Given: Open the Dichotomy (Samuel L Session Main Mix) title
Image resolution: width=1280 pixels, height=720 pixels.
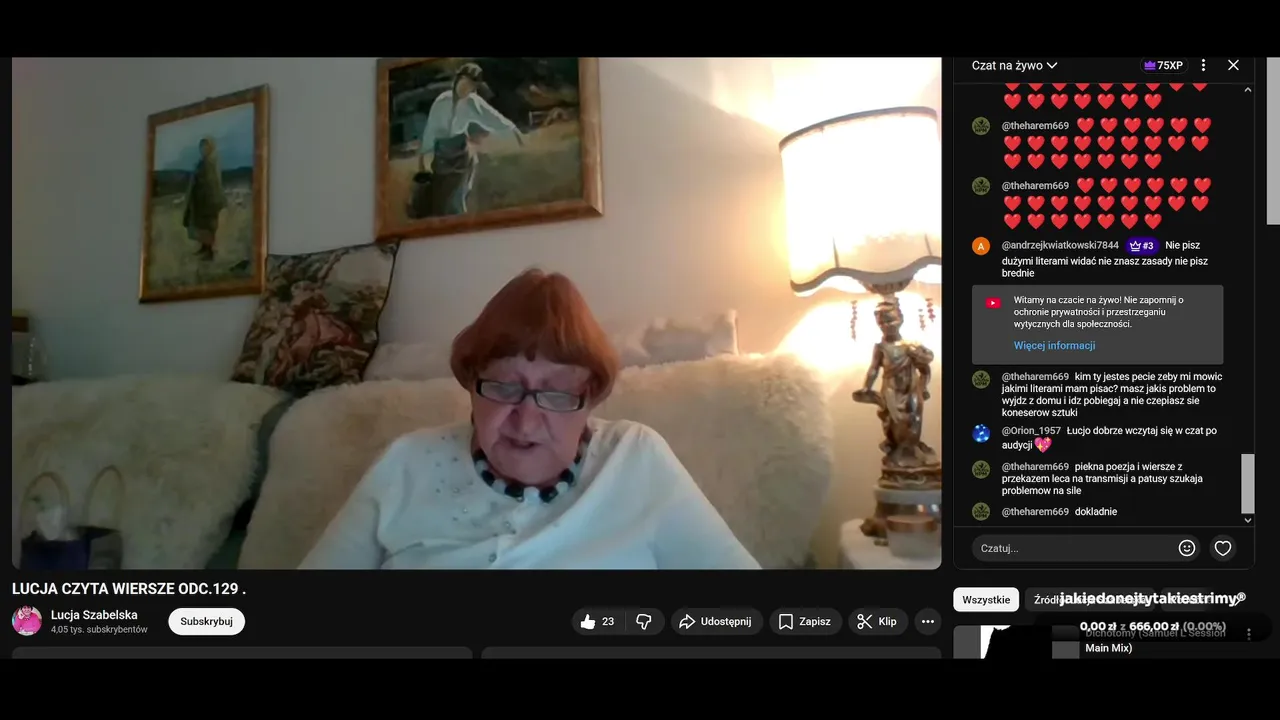Looking at the screenshot, I should pos(1155,640).
